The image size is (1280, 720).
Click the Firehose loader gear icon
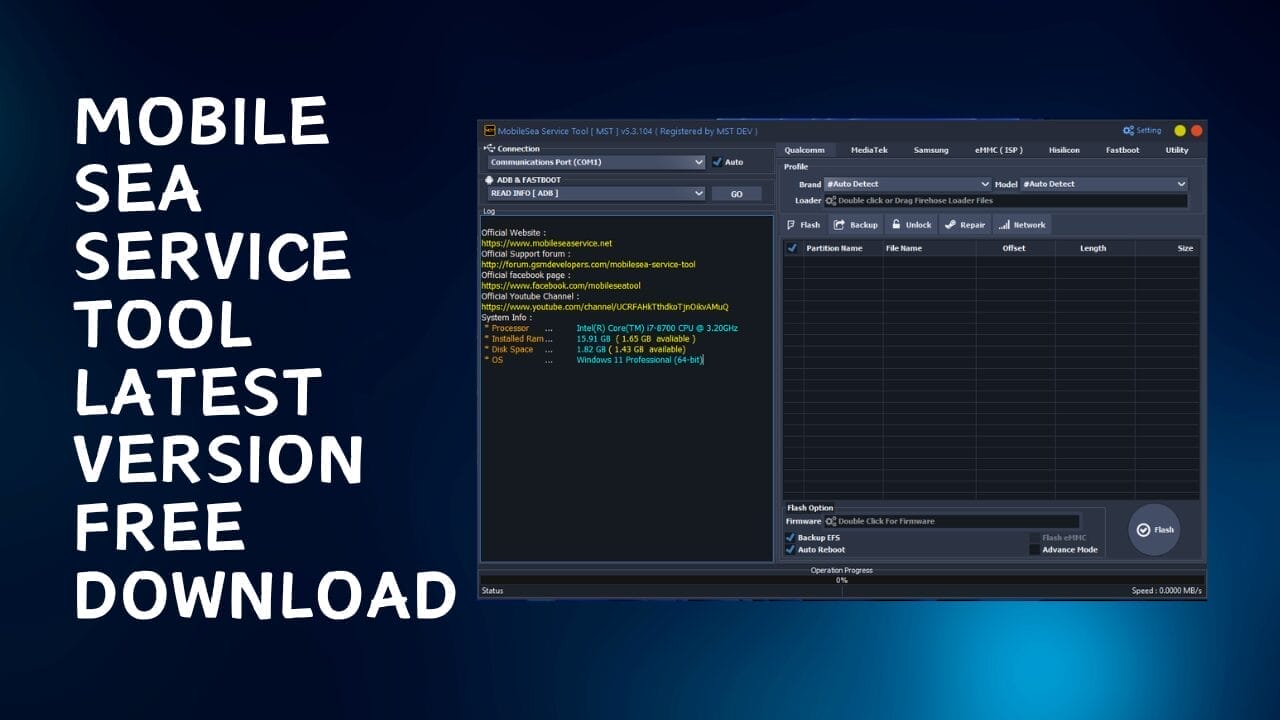coord(830,200)
